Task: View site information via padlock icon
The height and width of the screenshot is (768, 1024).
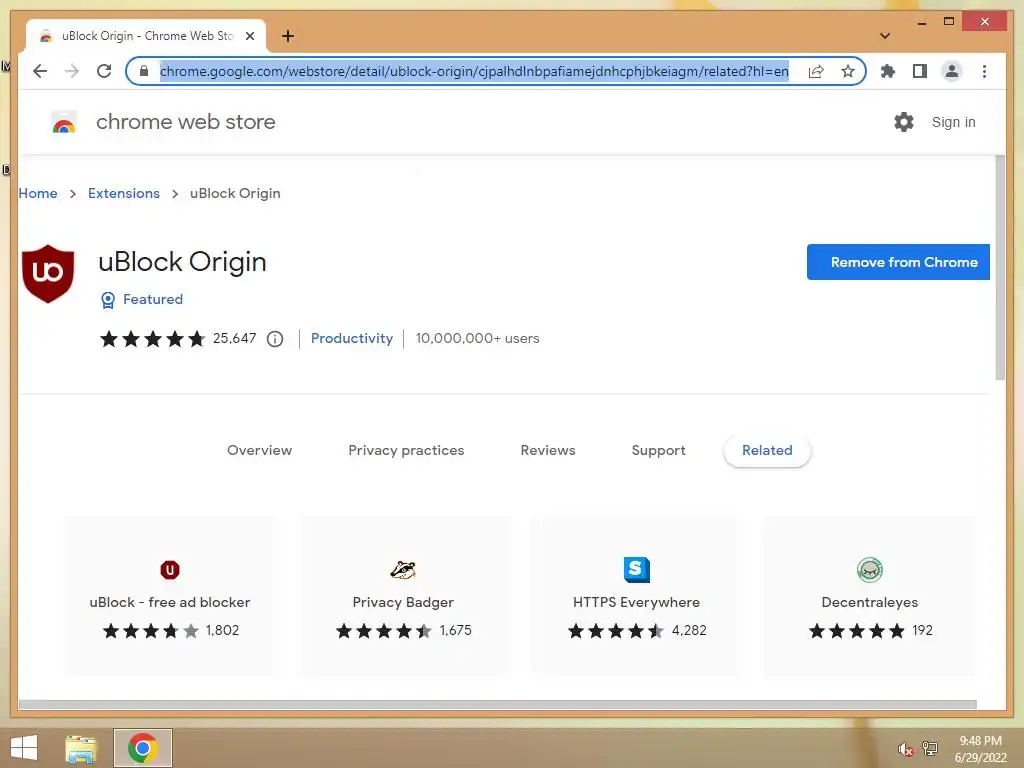Action: coord(144,71)
